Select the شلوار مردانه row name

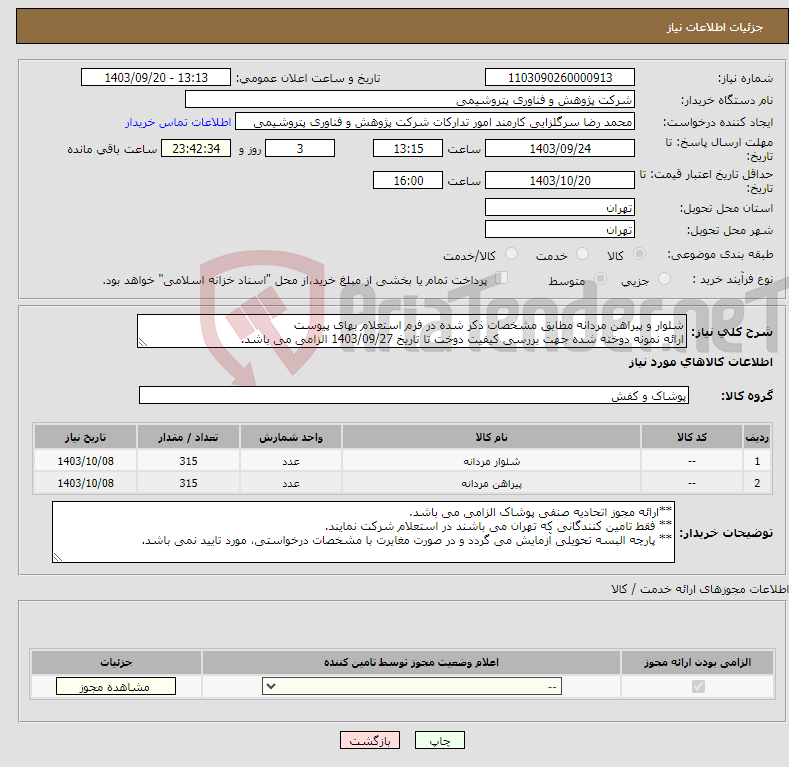click(x=491, y=462)
